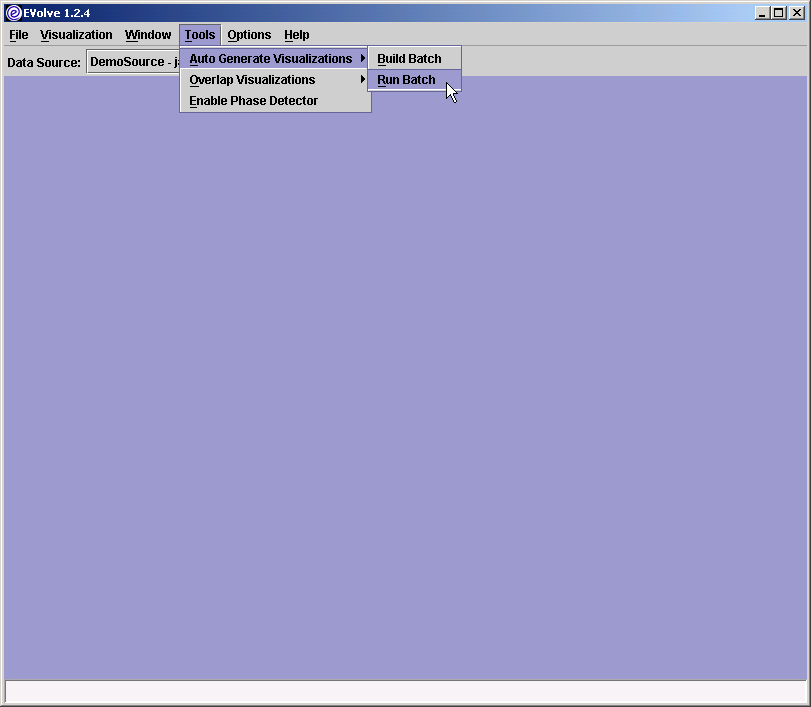Choose Build Batch

point(414,58)
